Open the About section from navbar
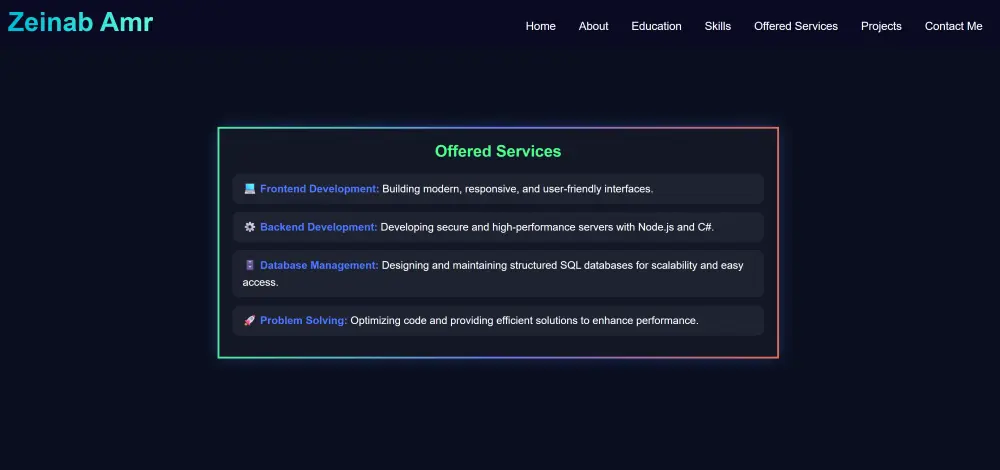Viewport: 1000px width, 470px height. pyautogui.click(x=593, y=26)
